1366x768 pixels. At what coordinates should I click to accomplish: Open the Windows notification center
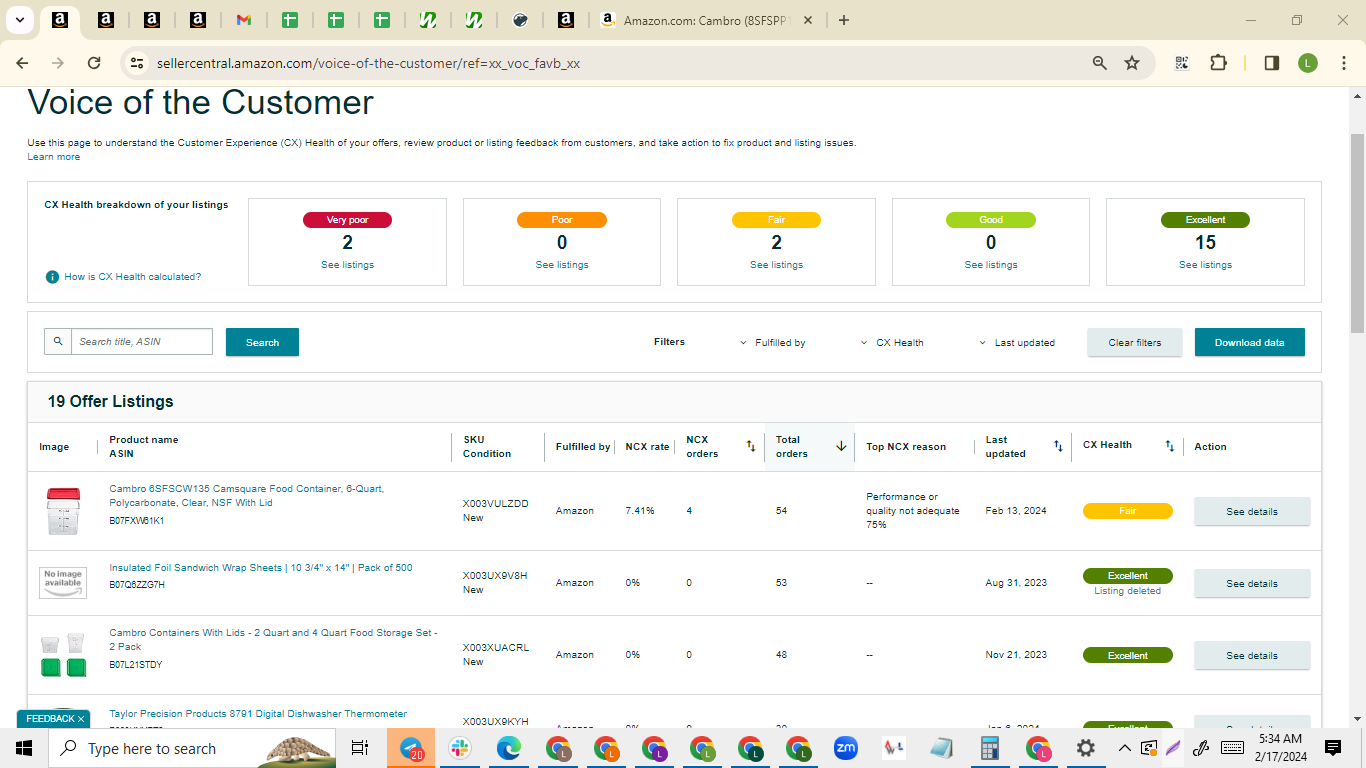tap(1333, 748)
